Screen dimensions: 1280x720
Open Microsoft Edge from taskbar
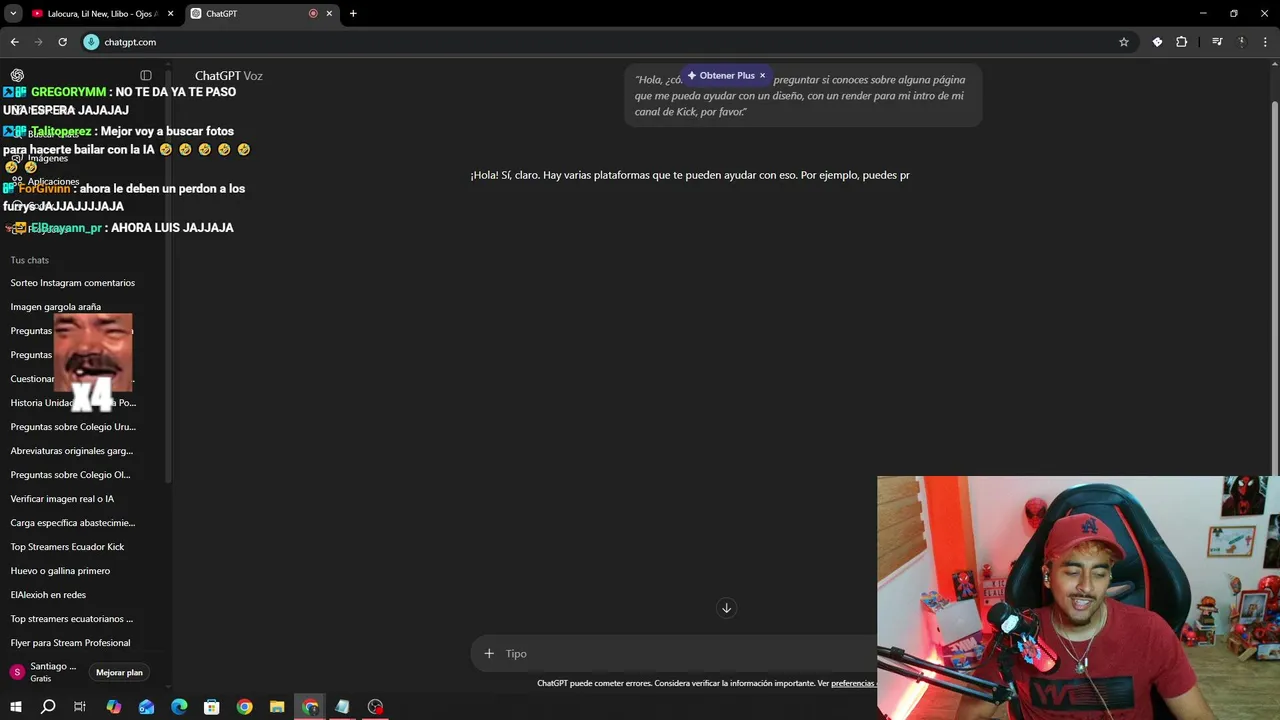point(179,707)
